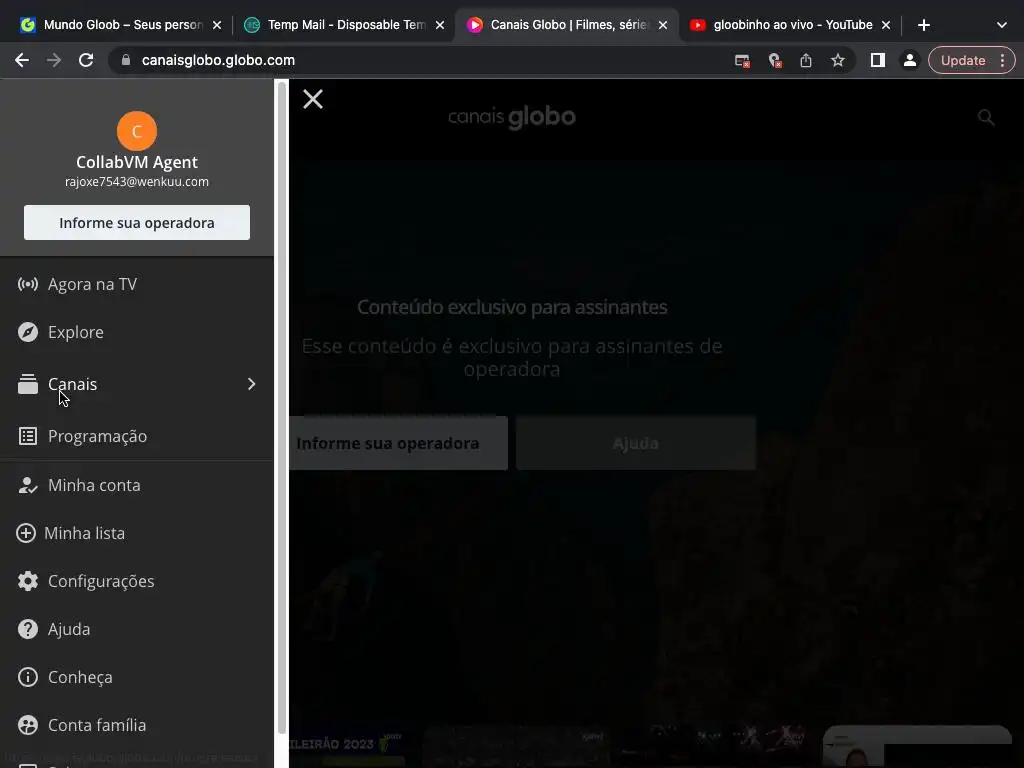Click the Canais stack icon
Viewport: 1024px width, 768px height.
point(27,384)
